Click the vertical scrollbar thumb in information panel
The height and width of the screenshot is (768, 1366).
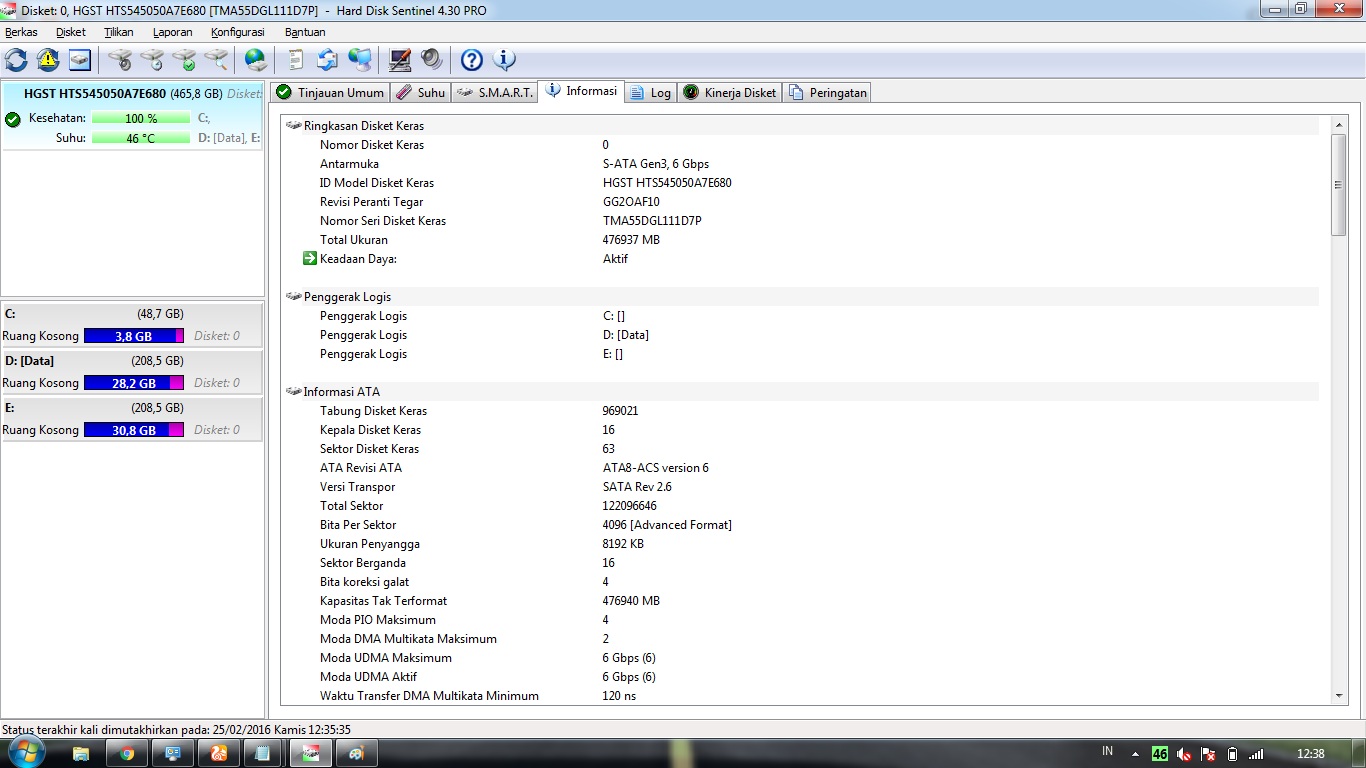click(1338, 185)
